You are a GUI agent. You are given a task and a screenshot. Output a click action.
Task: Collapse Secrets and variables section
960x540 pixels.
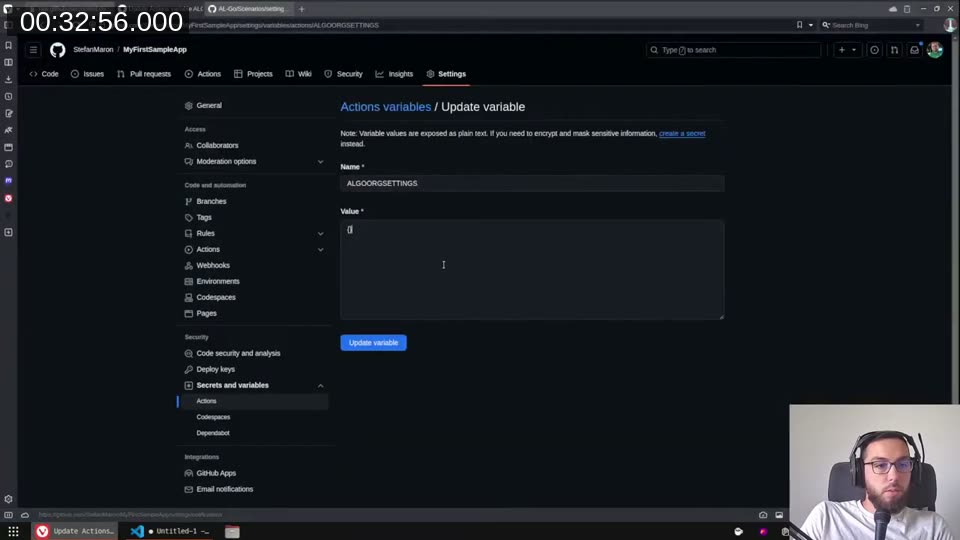click(x=320, y=386)
